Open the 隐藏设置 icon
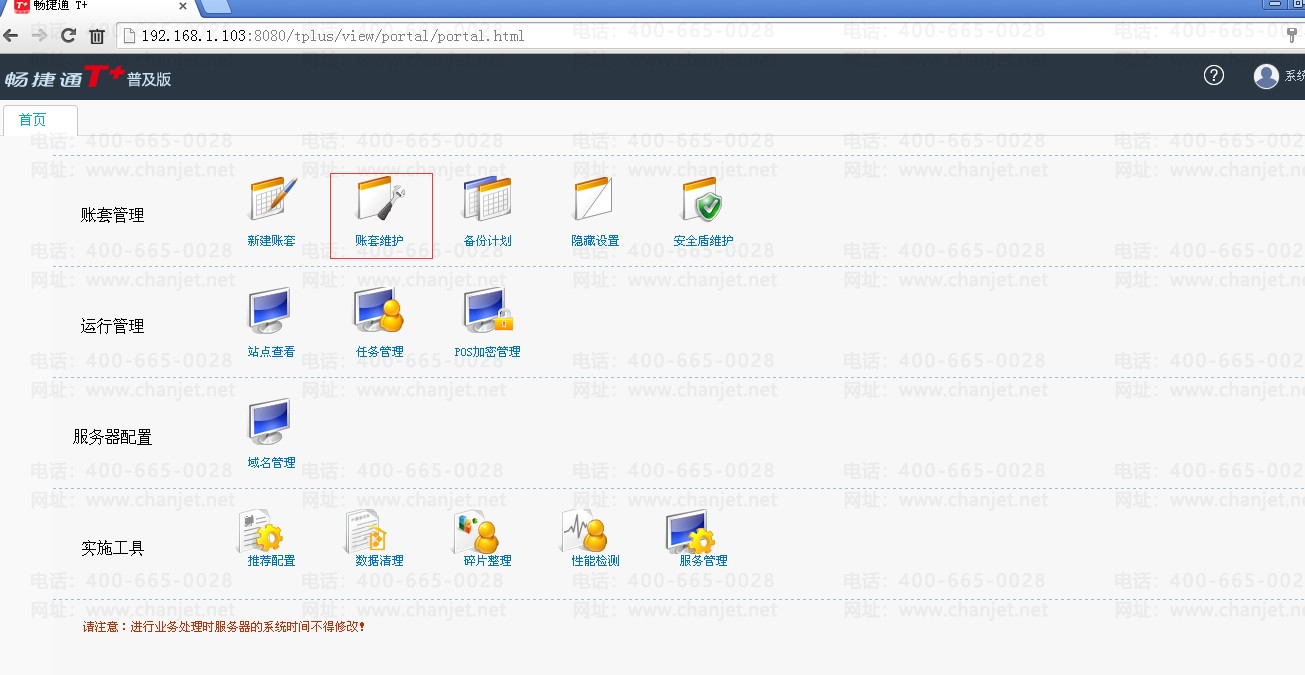 coord(593,199)
